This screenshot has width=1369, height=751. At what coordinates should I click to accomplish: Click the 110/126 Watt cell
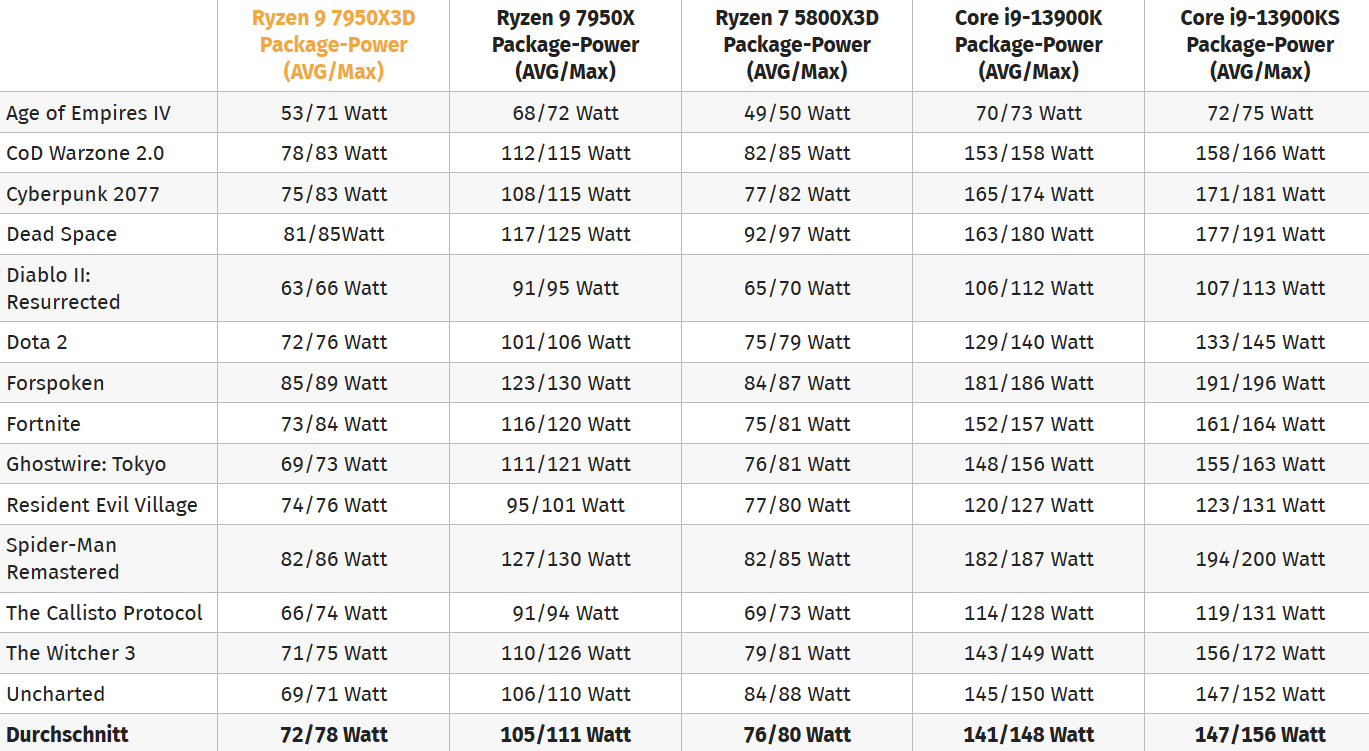pos(566,653)
